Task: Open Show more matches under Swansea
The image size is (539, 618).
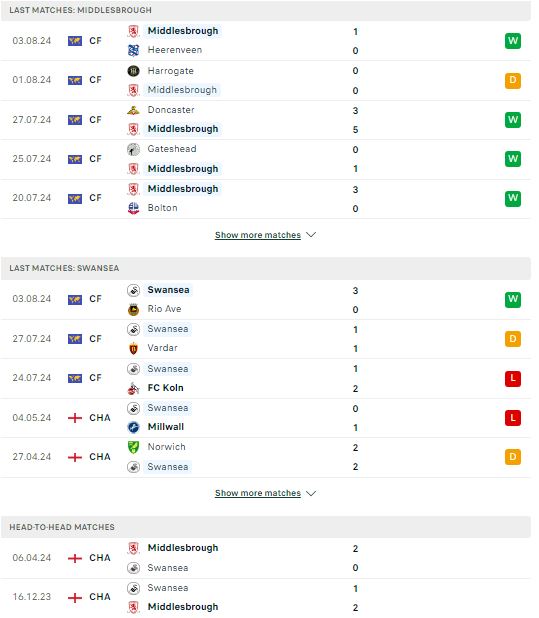Action: (258, 493)
